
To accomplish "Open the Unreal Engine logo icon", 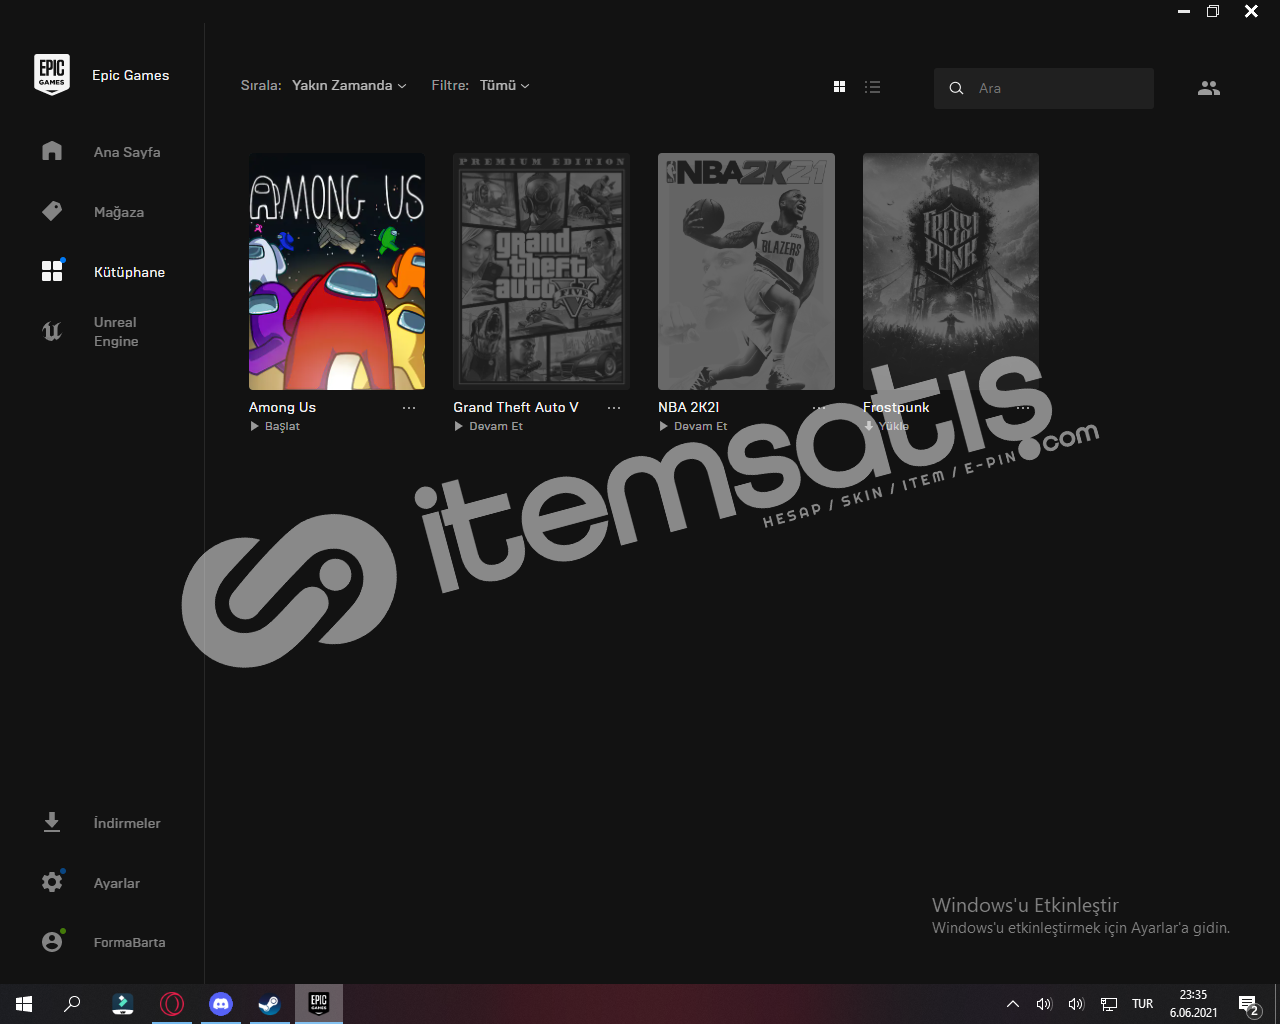I will pos(52,331).
